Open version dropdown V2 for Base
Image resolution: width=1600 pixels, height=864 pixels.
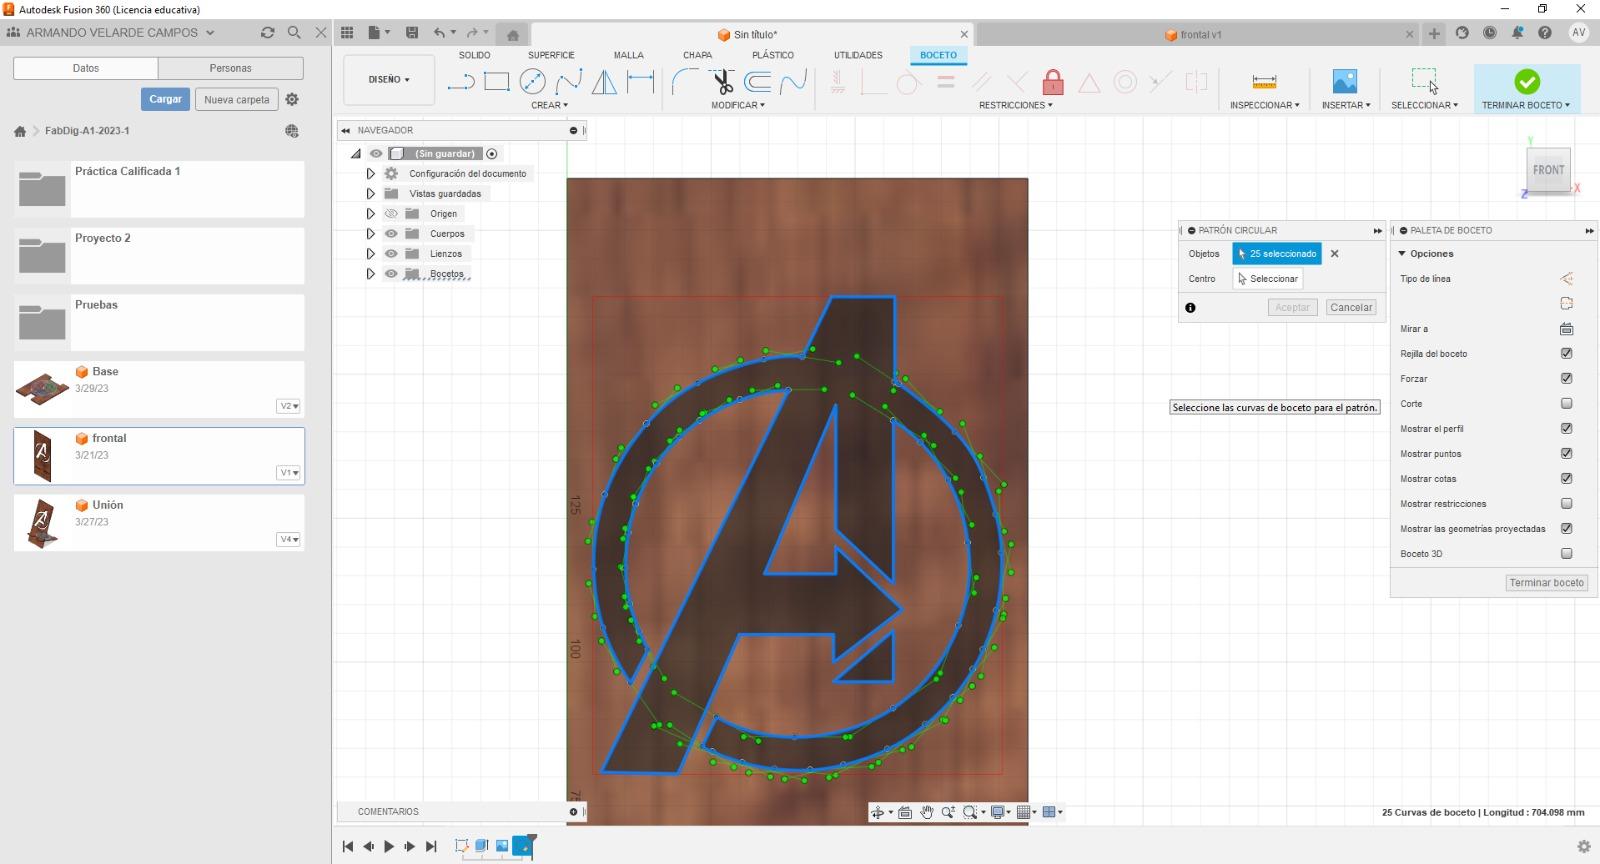click(288, 406)
